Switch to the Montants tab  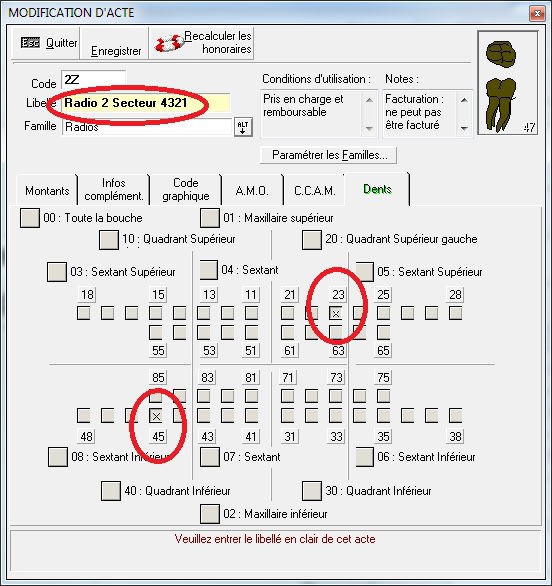pyautogui.click(x=47, y=191)
